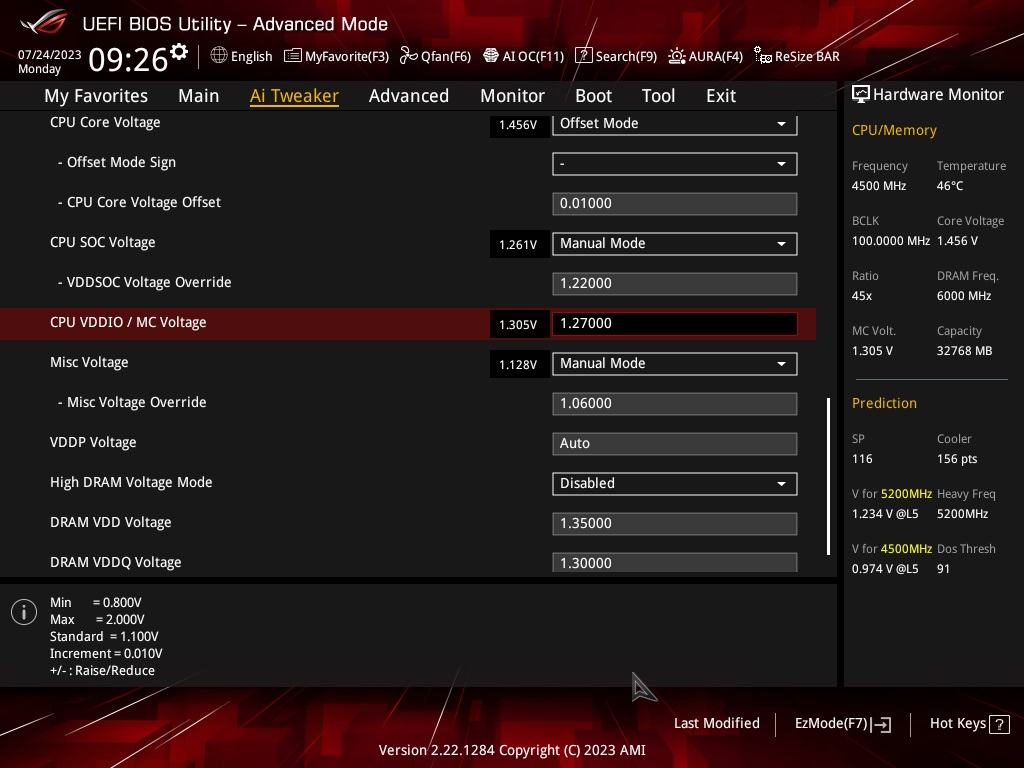The height and width of the screenshot is (768, 1024).
Task: Click the settings list scrollbar
Action: click(x=829, y=477)
